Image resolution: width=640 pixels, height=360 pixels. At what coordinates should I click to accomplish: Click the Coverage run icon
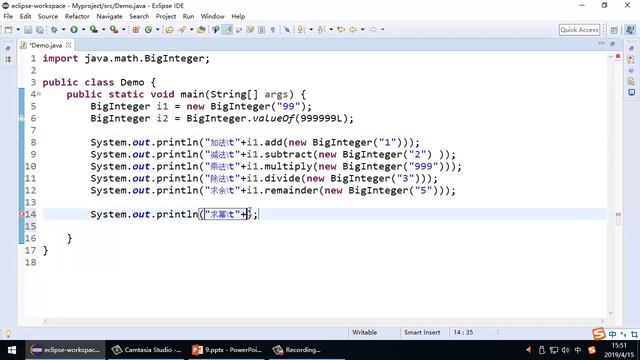click(x=94, y=29)
